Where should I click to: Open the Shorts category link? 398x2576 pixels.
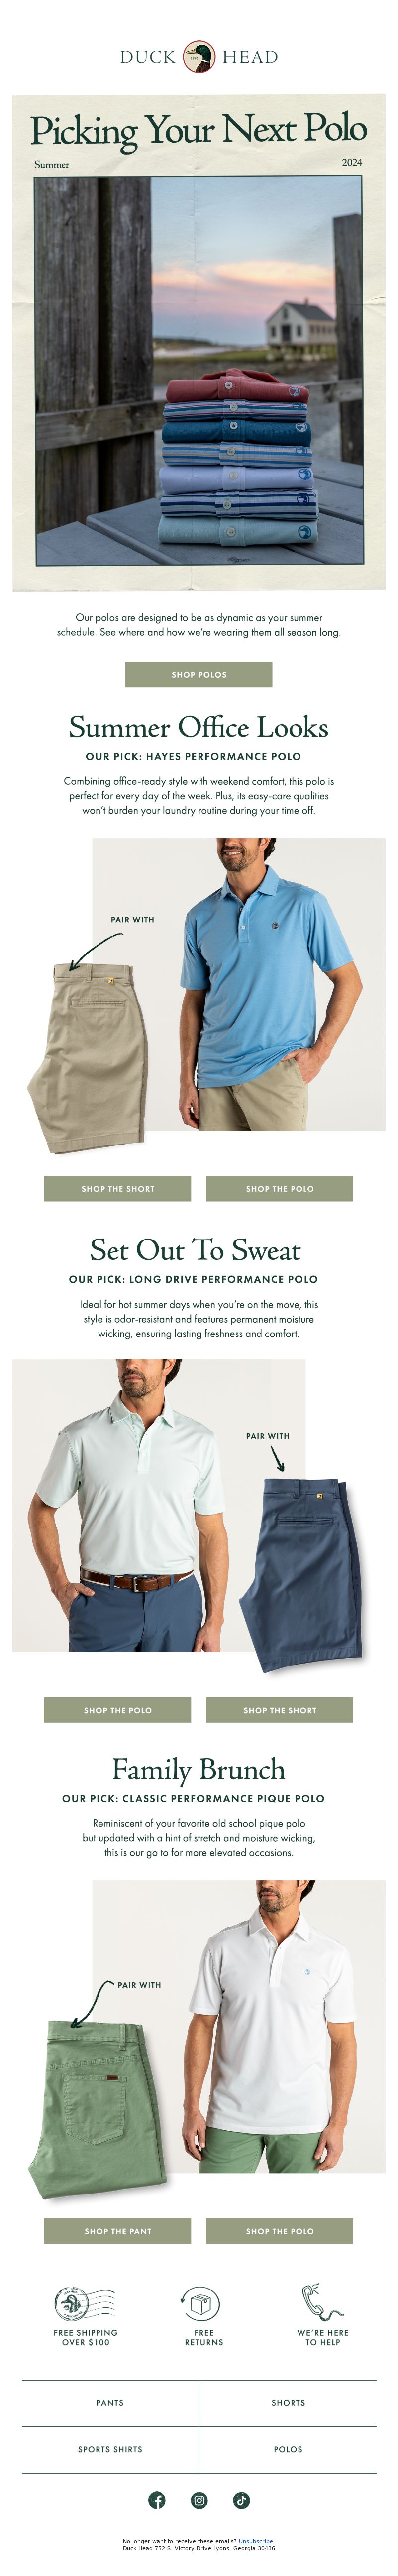[288, 2402]
